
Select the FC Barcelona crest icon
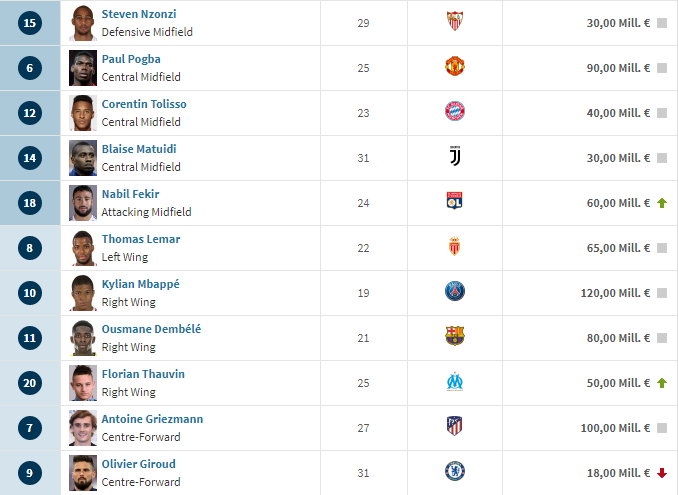(x=454, y=336)
